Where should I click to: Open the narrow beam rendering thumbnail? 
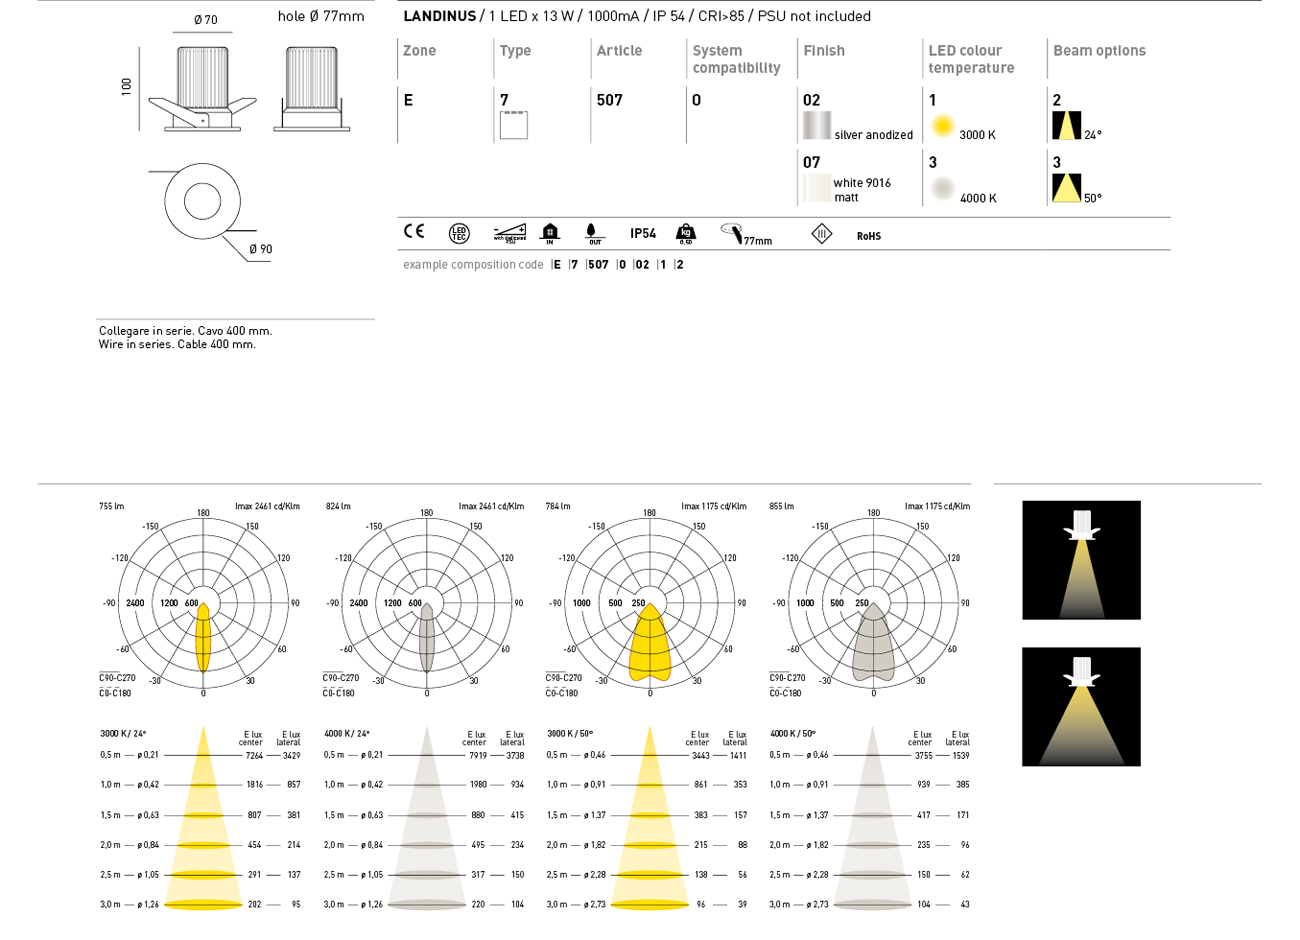coord(1081,560)
